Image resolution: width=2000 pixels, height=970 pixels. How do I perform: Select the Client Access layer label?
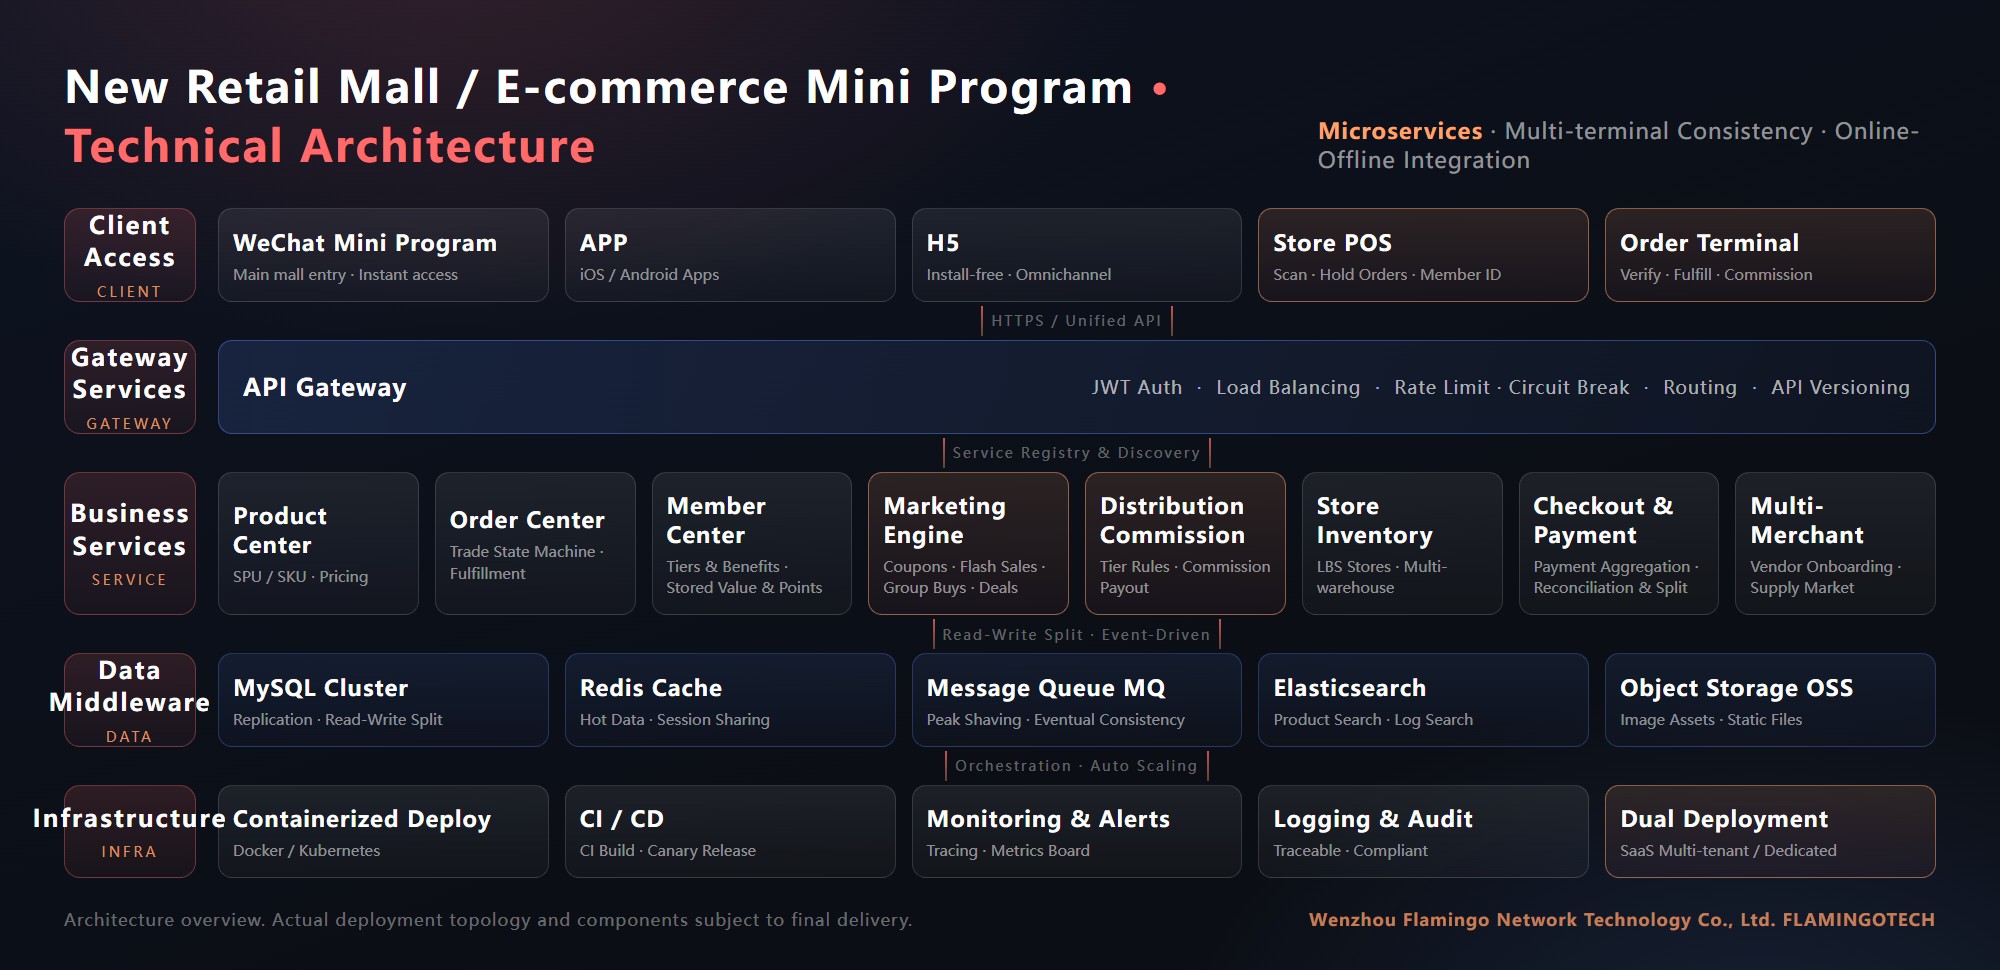coord(130,255)
